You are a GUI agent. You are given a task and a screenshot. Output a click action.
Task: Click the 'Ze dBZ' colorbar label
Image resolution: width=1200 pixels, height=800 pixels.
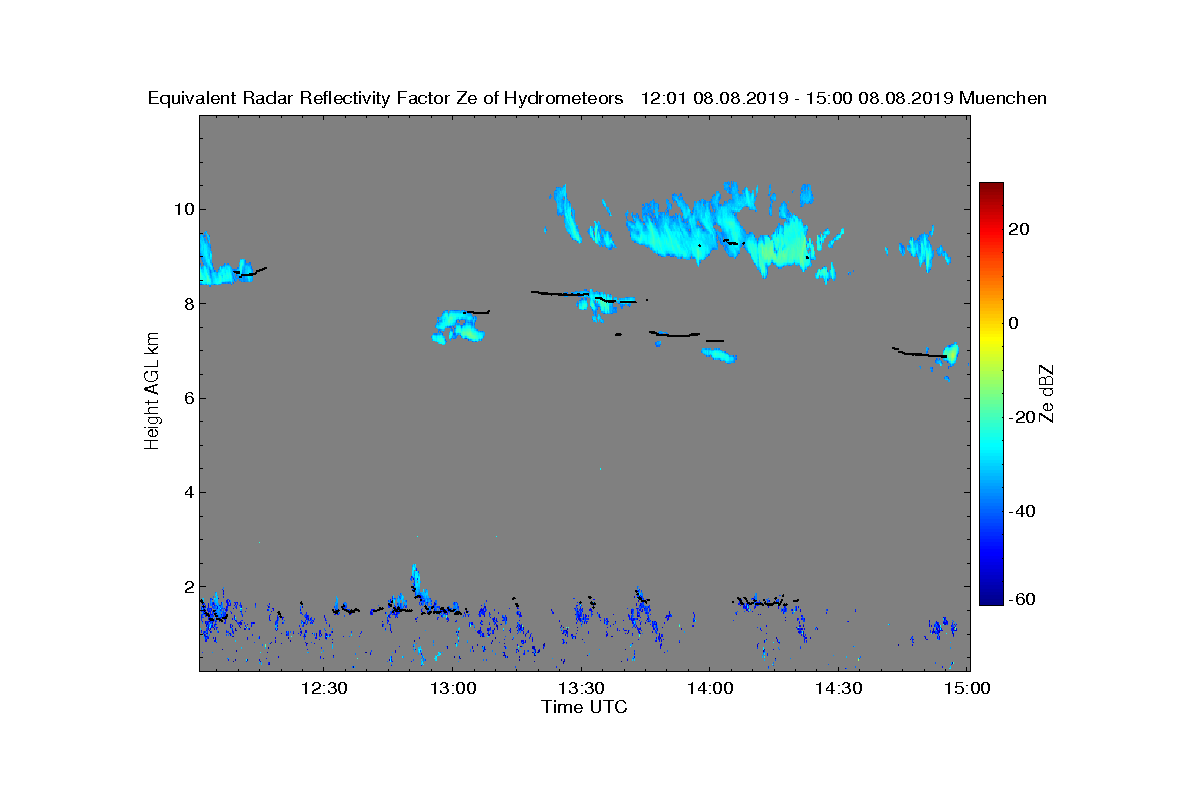click(x=1048, y=393)
